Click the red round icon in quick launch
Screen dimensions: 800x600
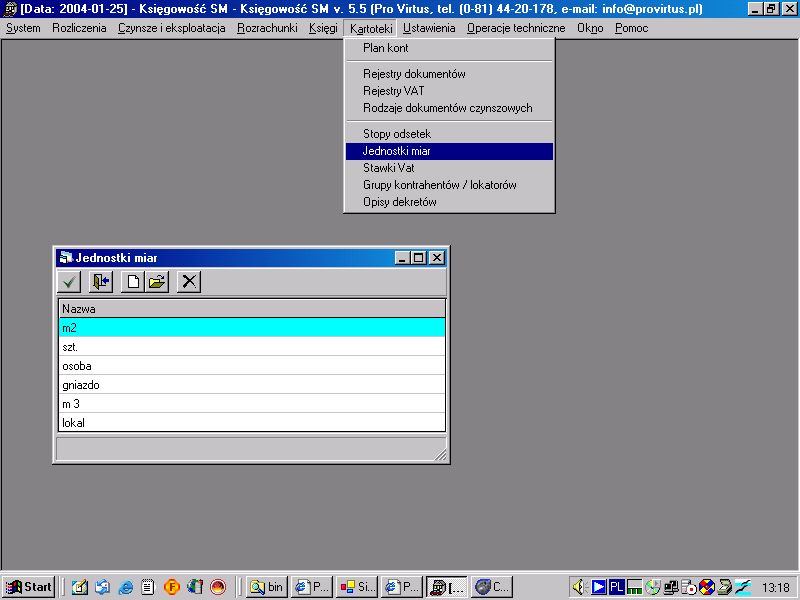218,587
